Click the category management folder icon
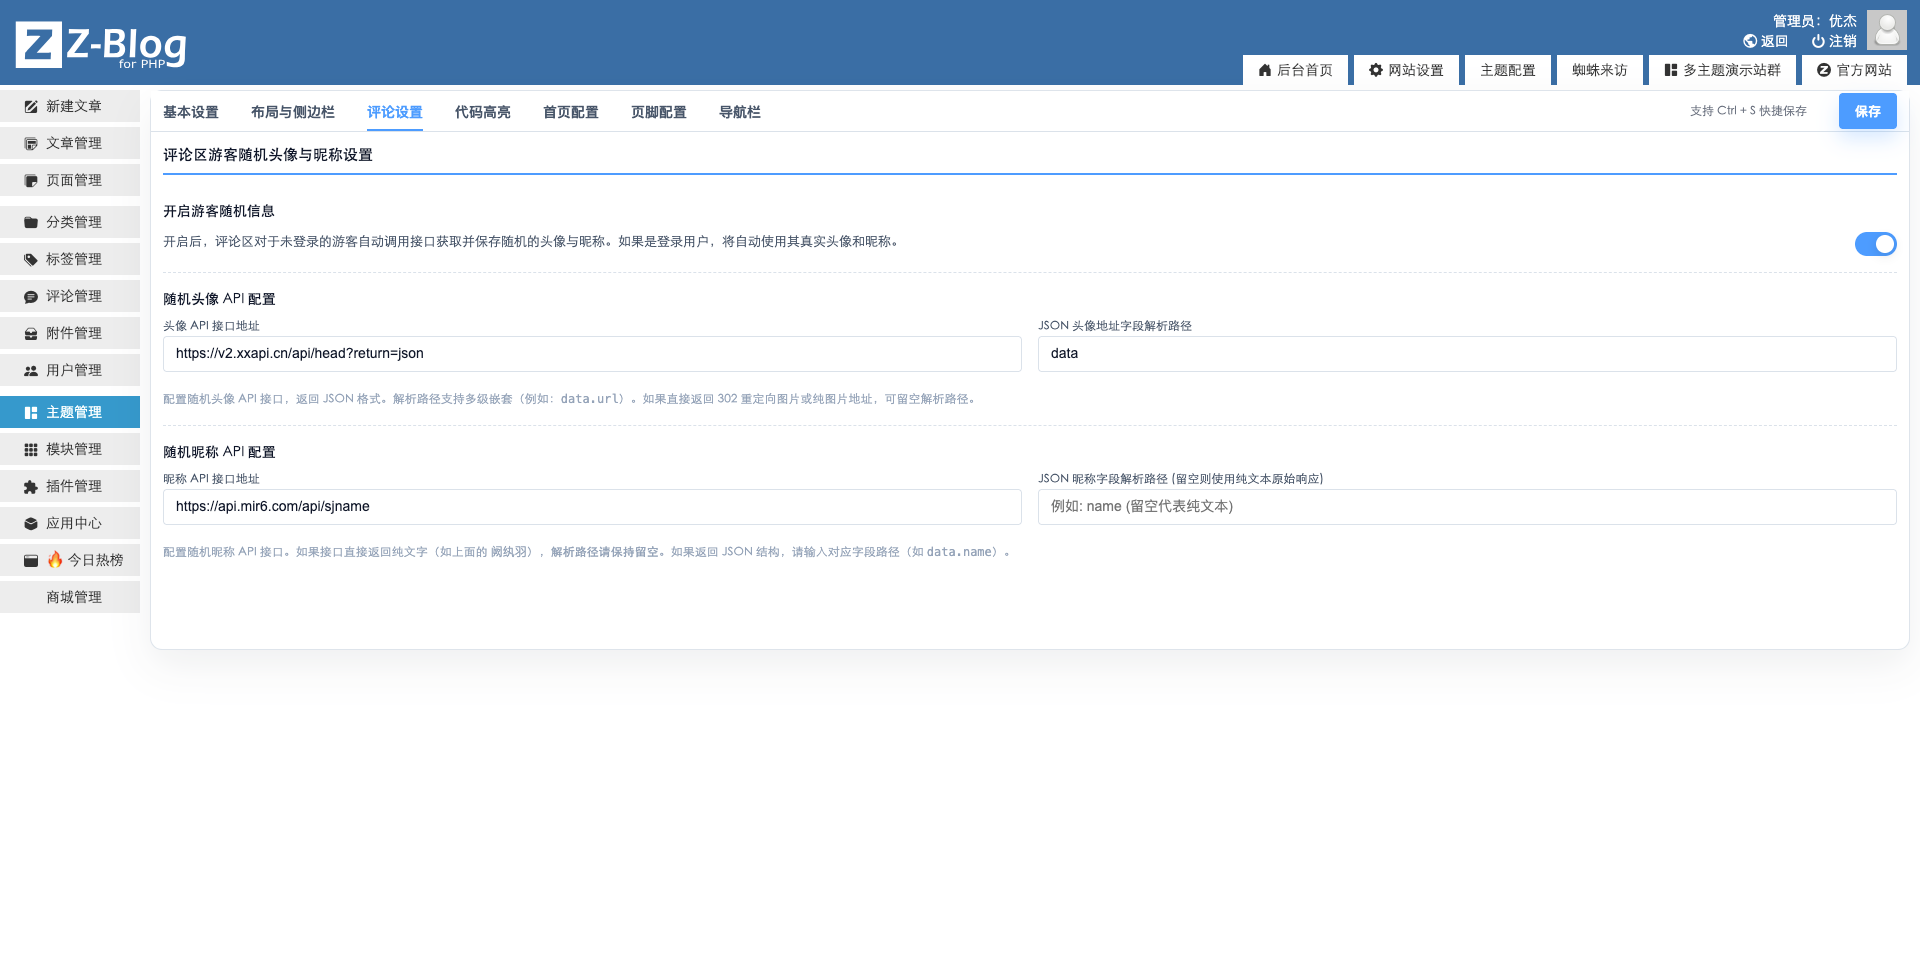Image resolution: width=1920 pixels, height=958 pixels. click(x=31, y=223)
